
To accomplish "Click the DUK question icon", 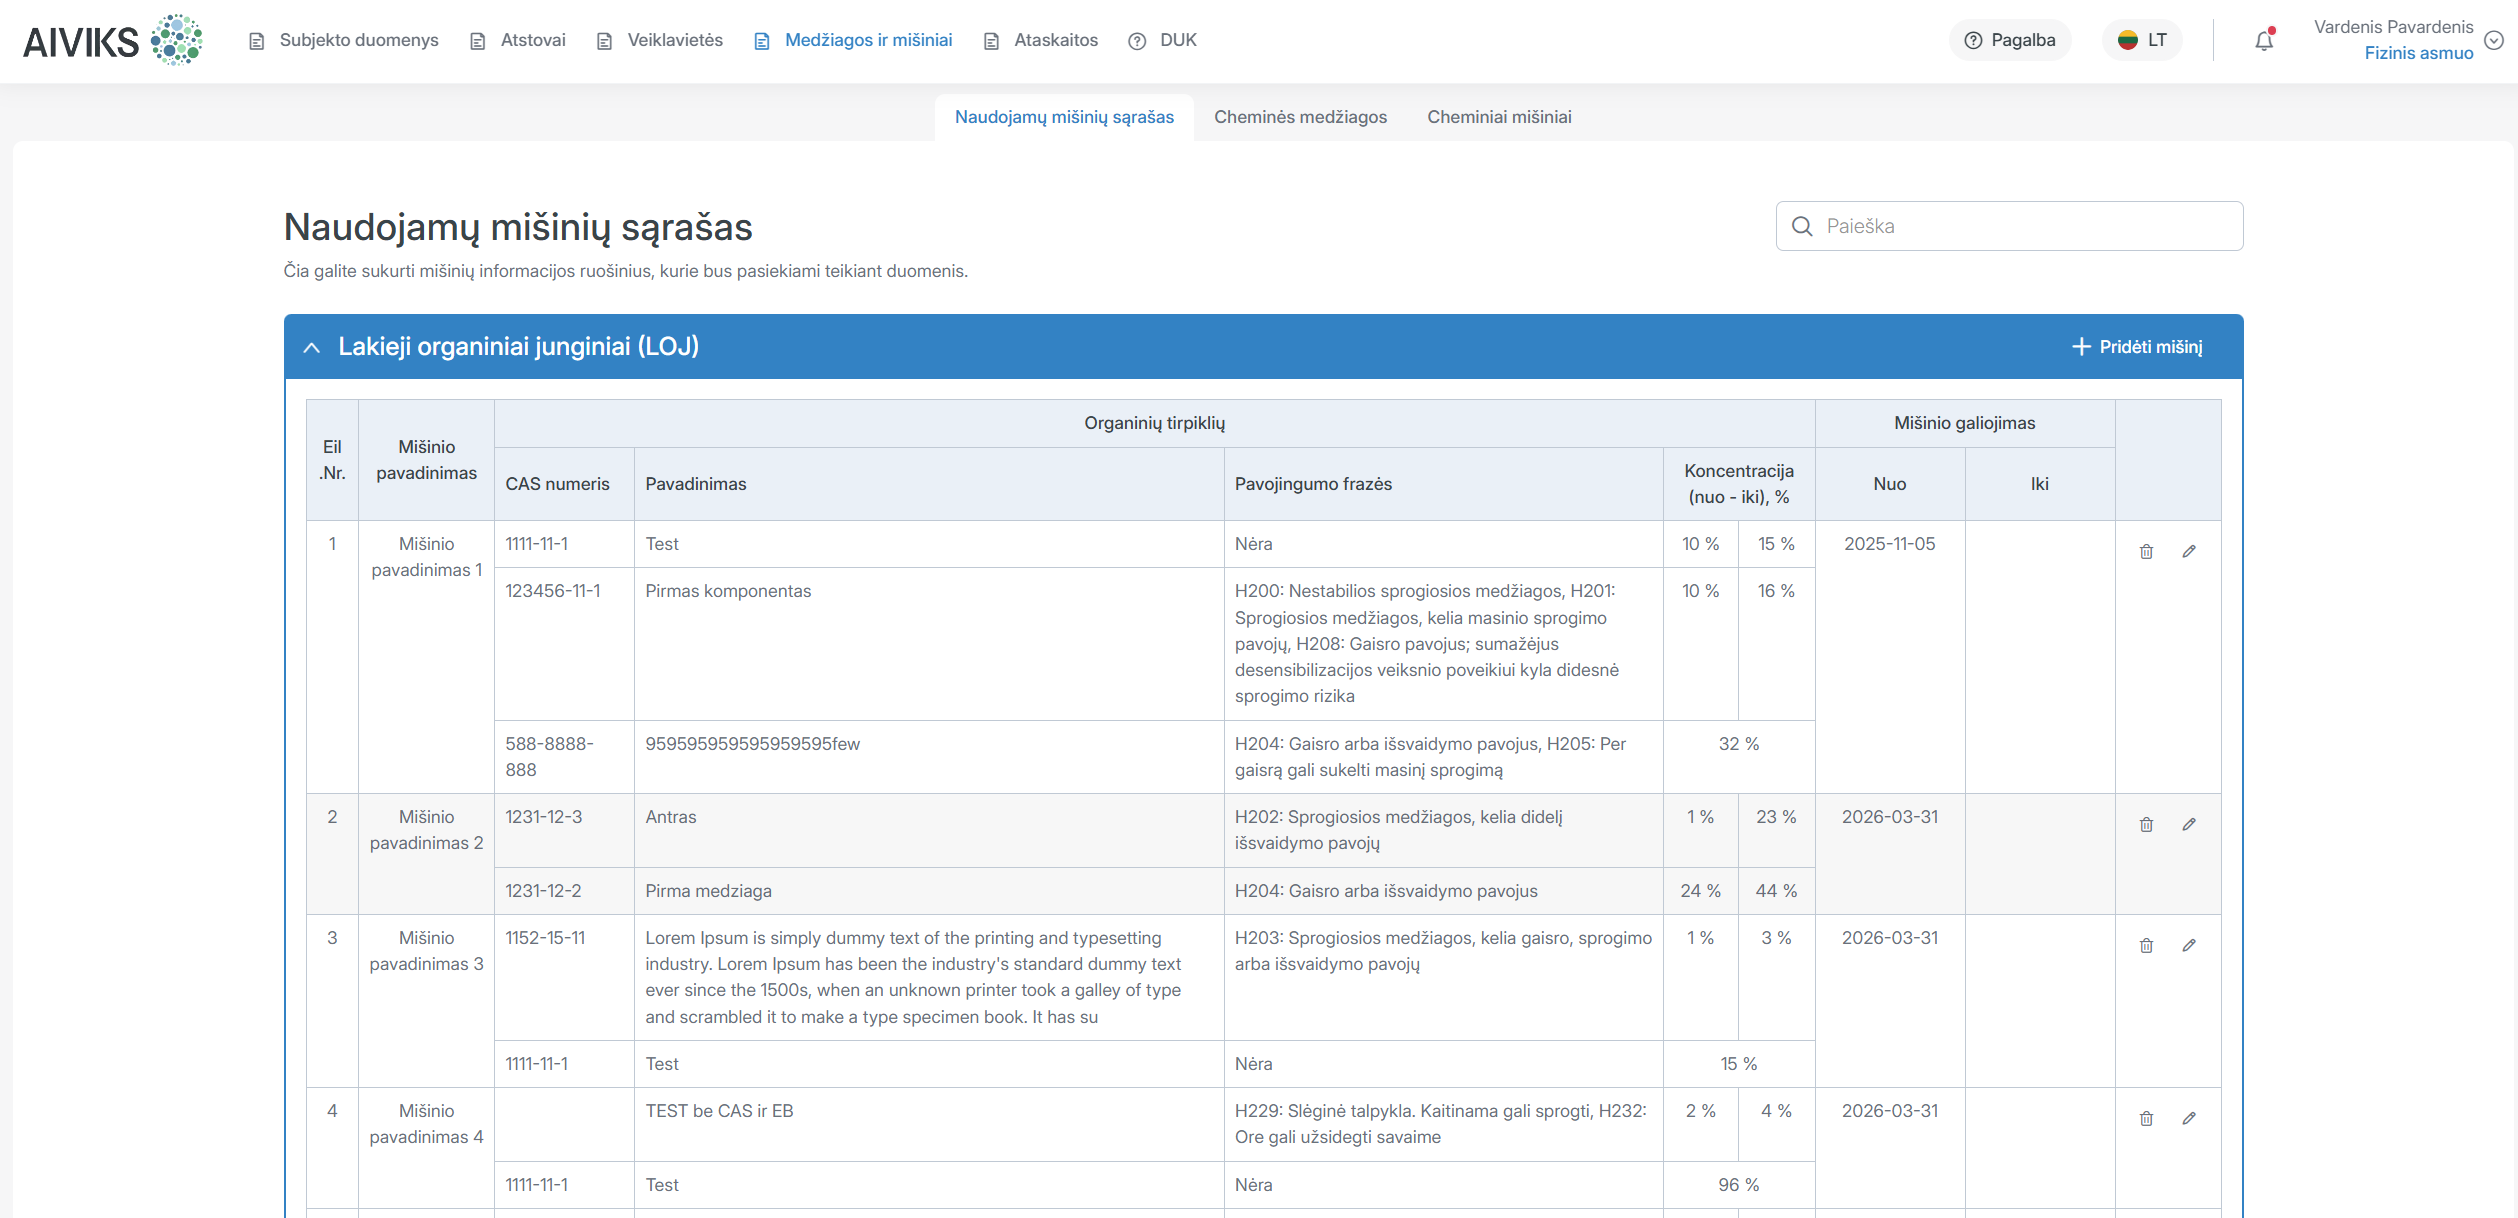I will click(1137, 41).
